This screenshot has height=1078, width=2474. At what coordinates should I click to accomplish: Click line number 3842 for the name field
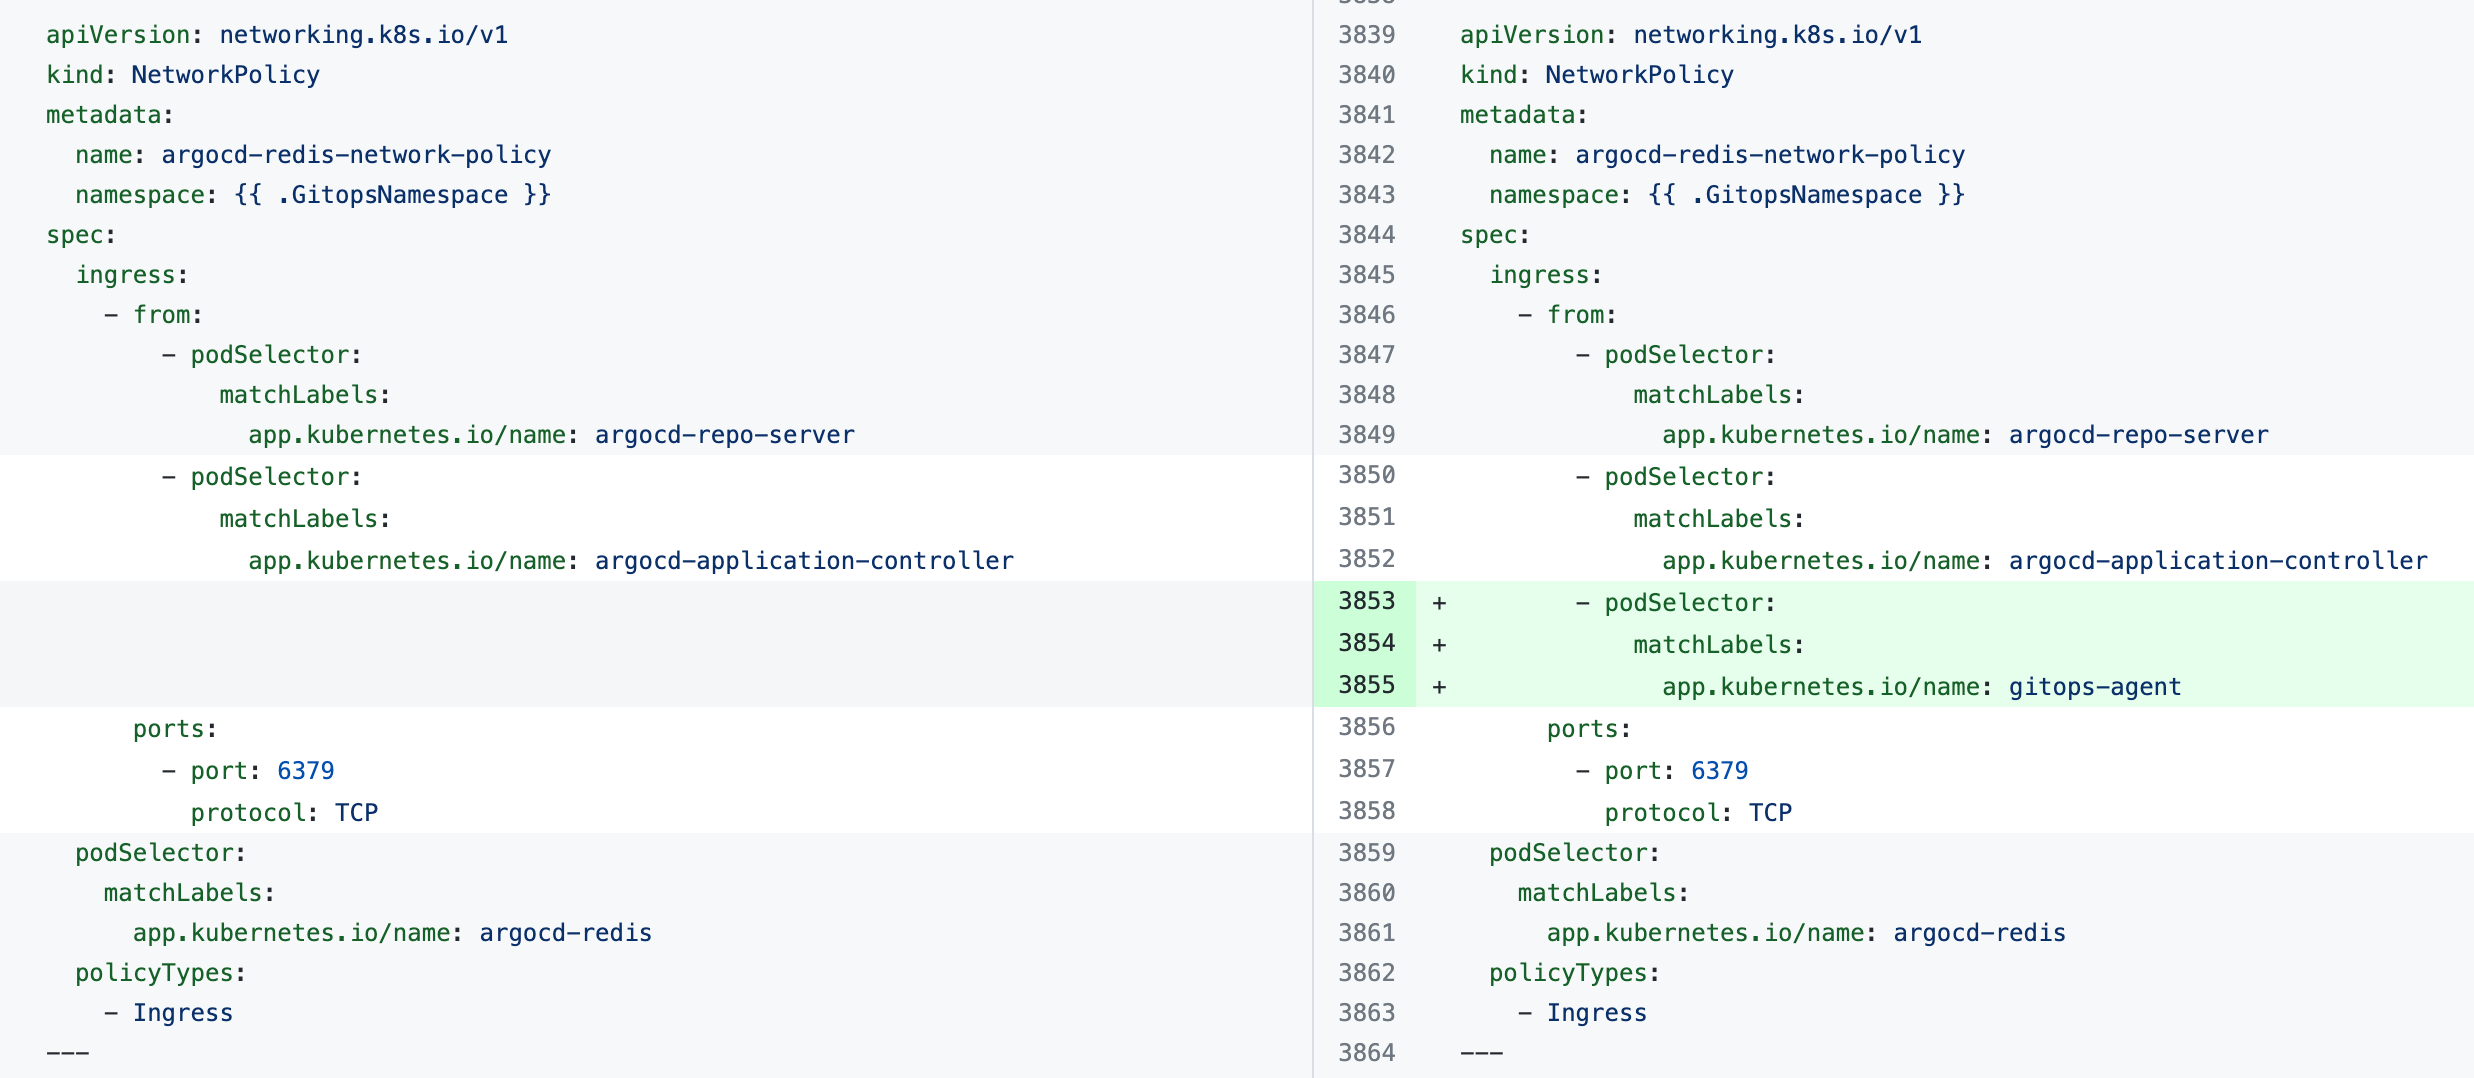[1366, 155]
